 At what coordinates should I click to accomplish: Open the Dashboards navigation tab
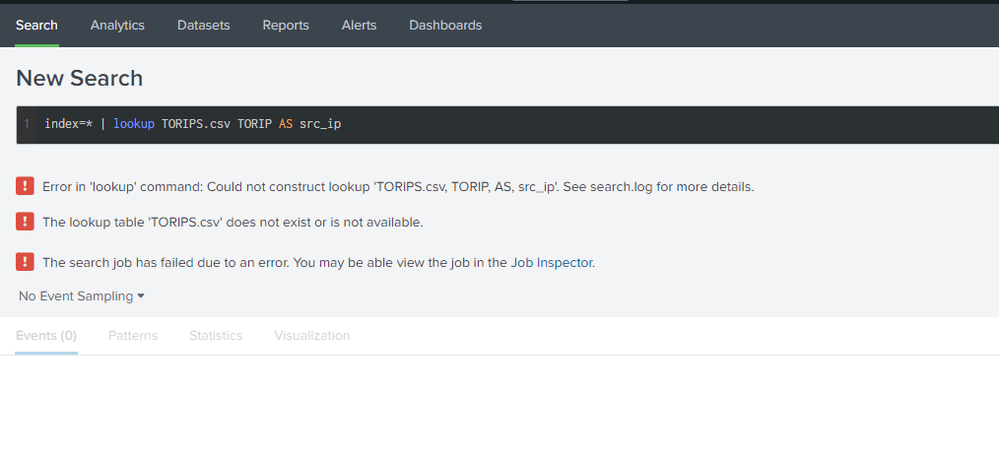[x=445, y=25]
